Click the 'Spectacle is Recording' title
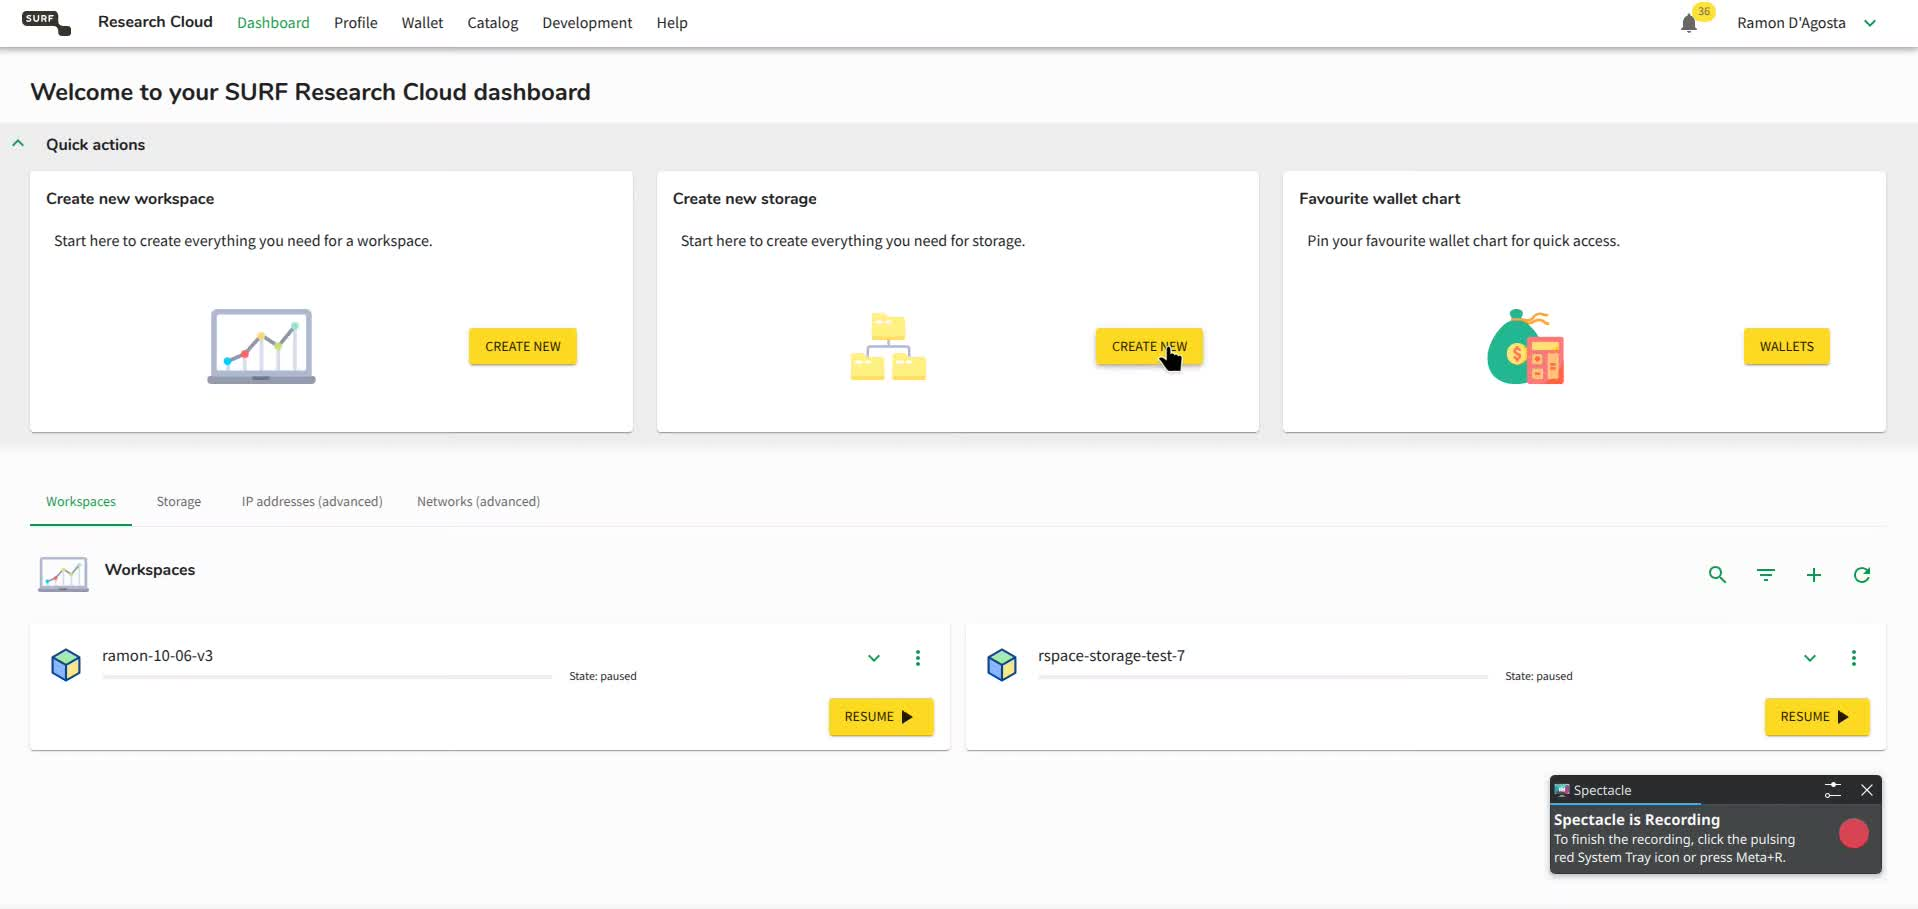The width and height of the screenshot is (1918, 909). 1637,820
